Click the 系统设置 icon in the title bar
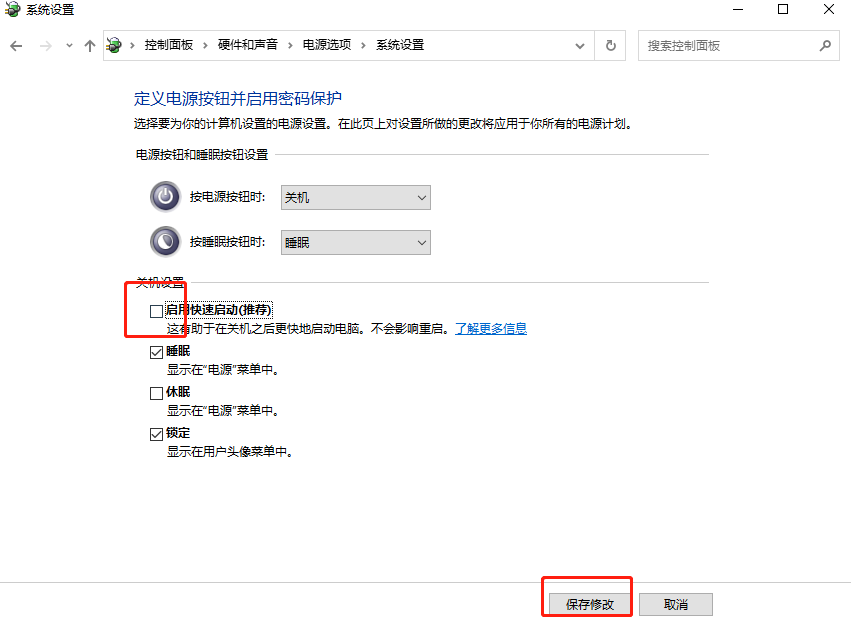This screenshot has height=622, width=851. pos(10,10)
